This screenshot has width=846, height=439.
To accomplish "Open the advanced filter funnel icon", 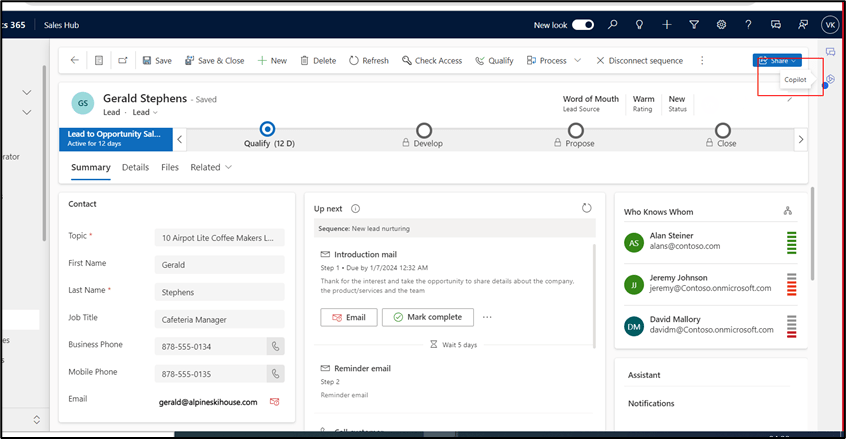I will click(722, 25).
